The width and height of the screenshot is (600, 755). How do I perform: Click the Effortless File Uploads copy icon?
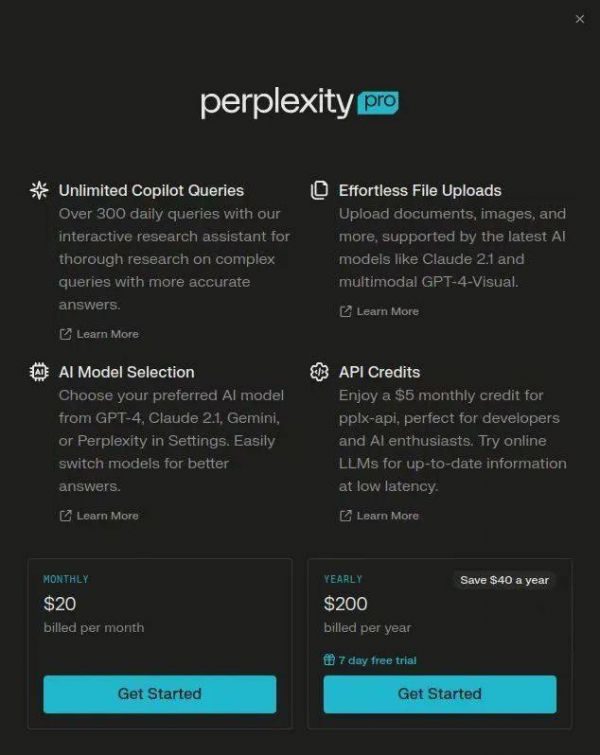[319, 190]
